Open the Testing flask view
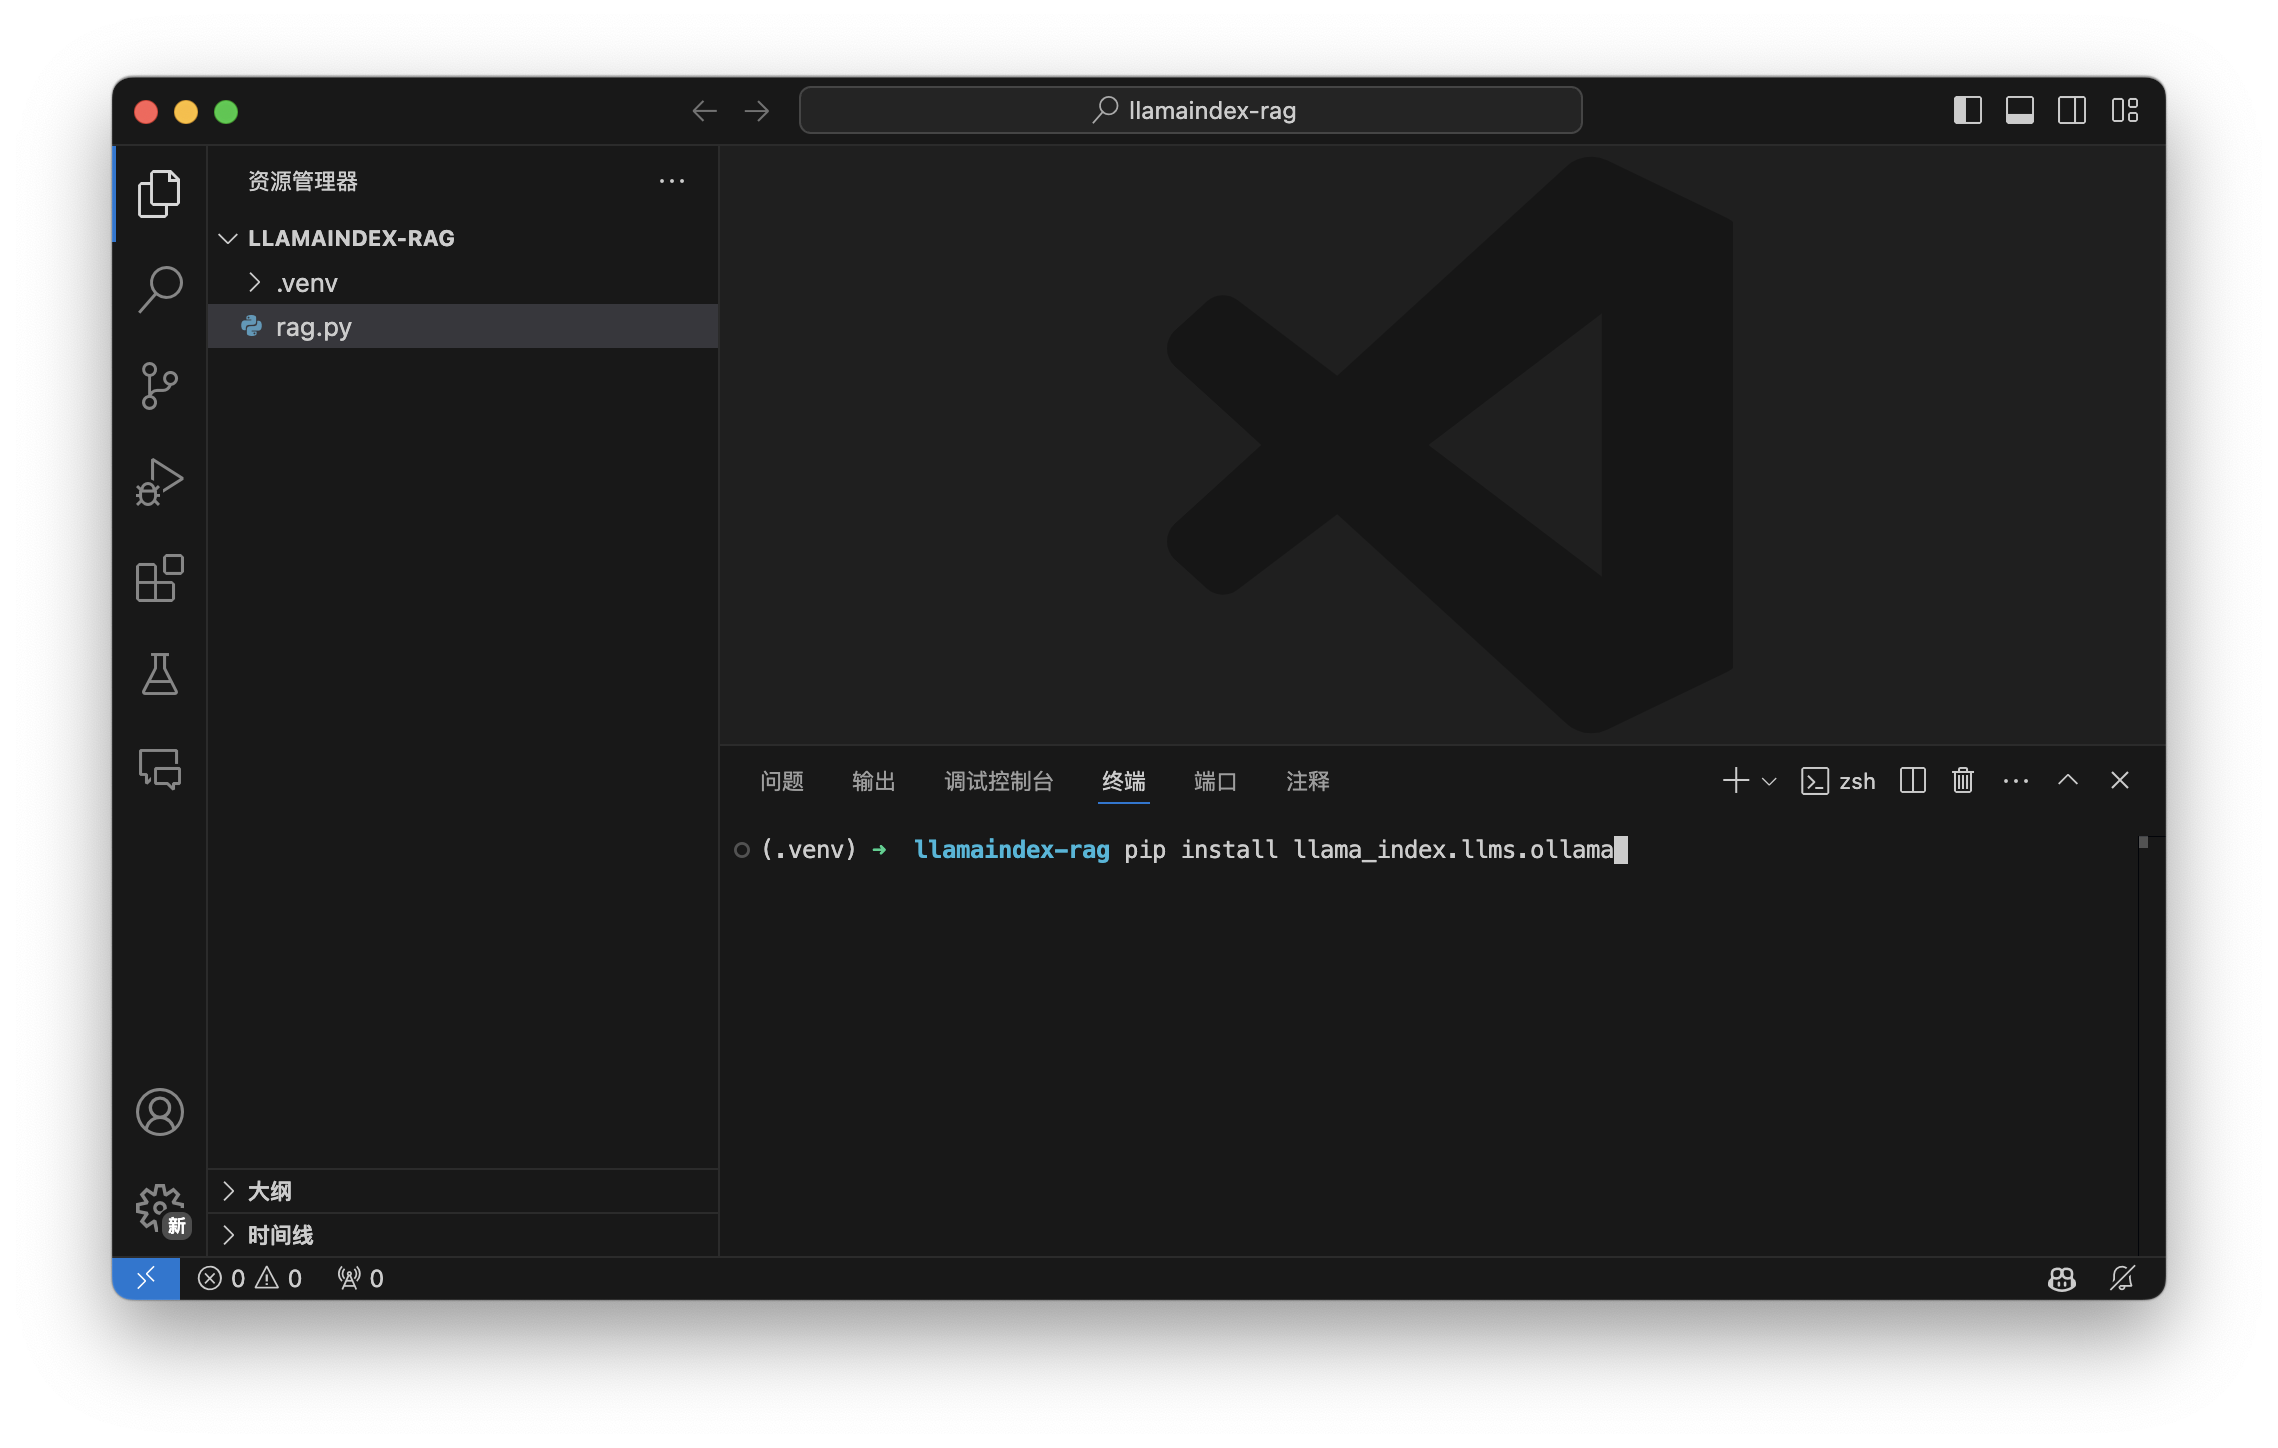Screen dimensions: 2278x1448 click(160, 674)
